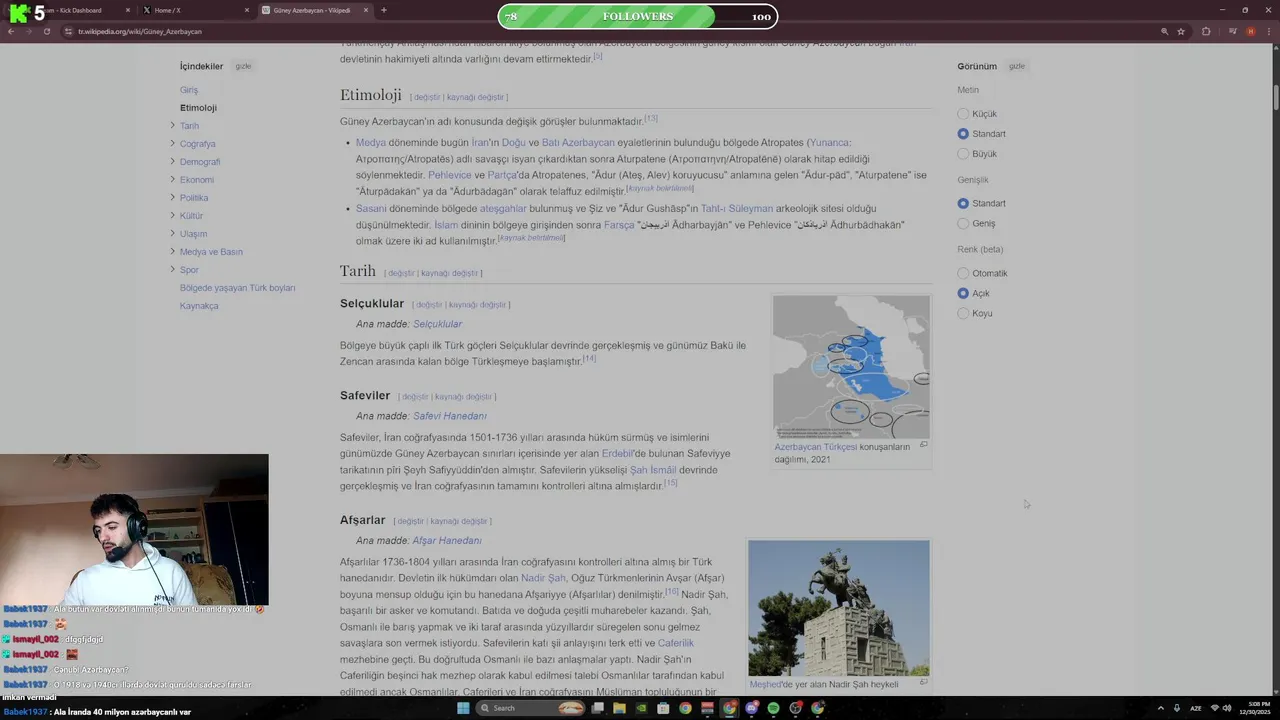Image resolution: width=1280 pixels, height=720 pixels.
Task: Expand the Kültür section in contents
Action: (172, 216)
